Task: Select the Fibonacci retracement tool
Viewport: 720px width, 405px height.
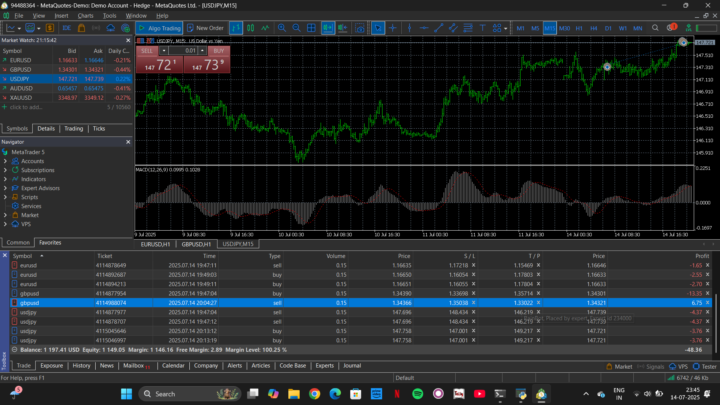Action: (x=468, y=28)
